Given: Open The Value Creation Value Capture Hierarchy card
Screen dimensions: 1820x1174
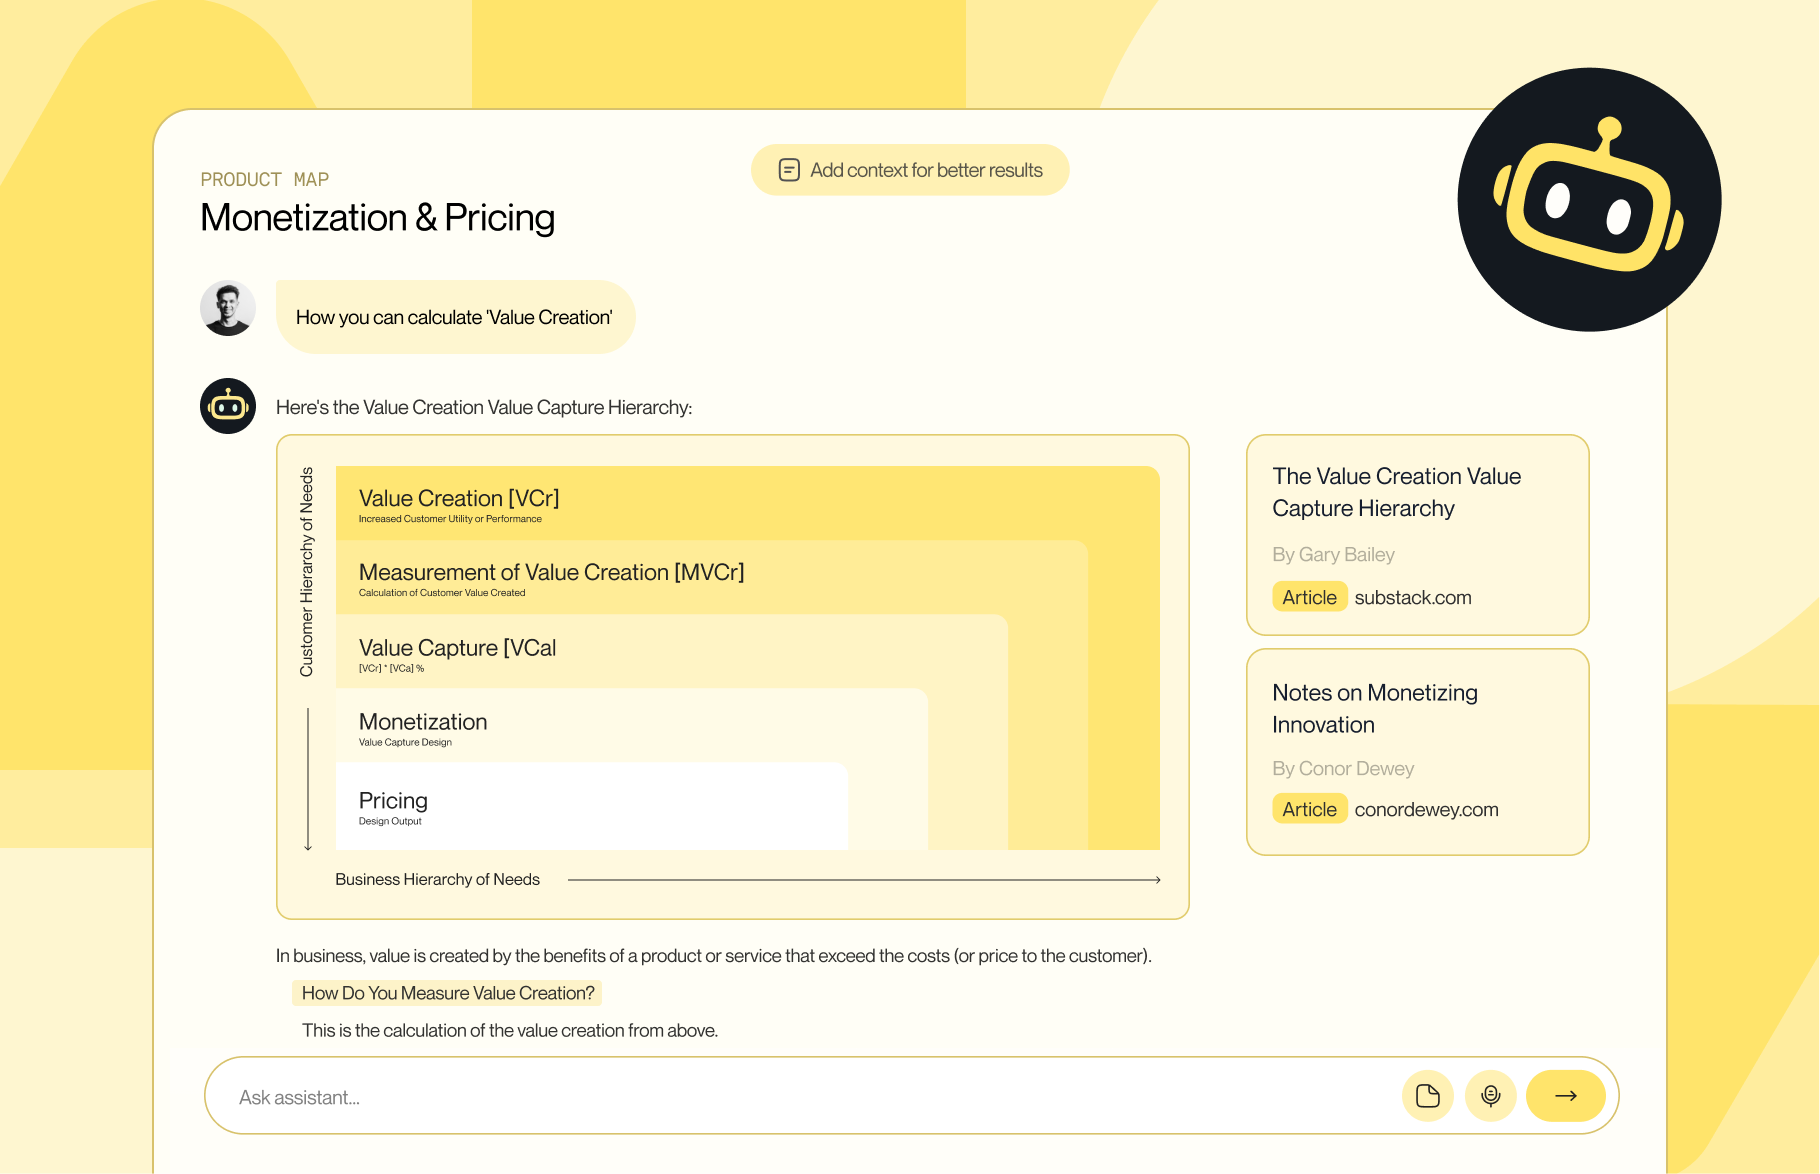Looking at the screenshot, I should point(1417,535).
